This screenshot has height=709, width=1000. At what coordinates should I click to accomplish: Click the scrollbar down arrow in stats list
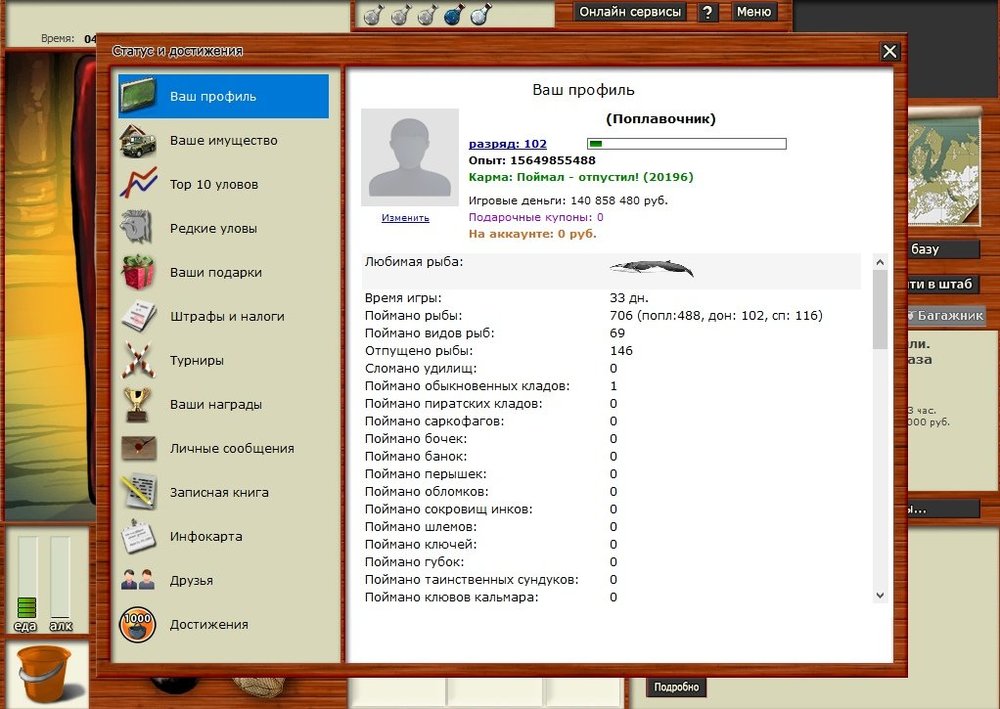tap(880, 595)
